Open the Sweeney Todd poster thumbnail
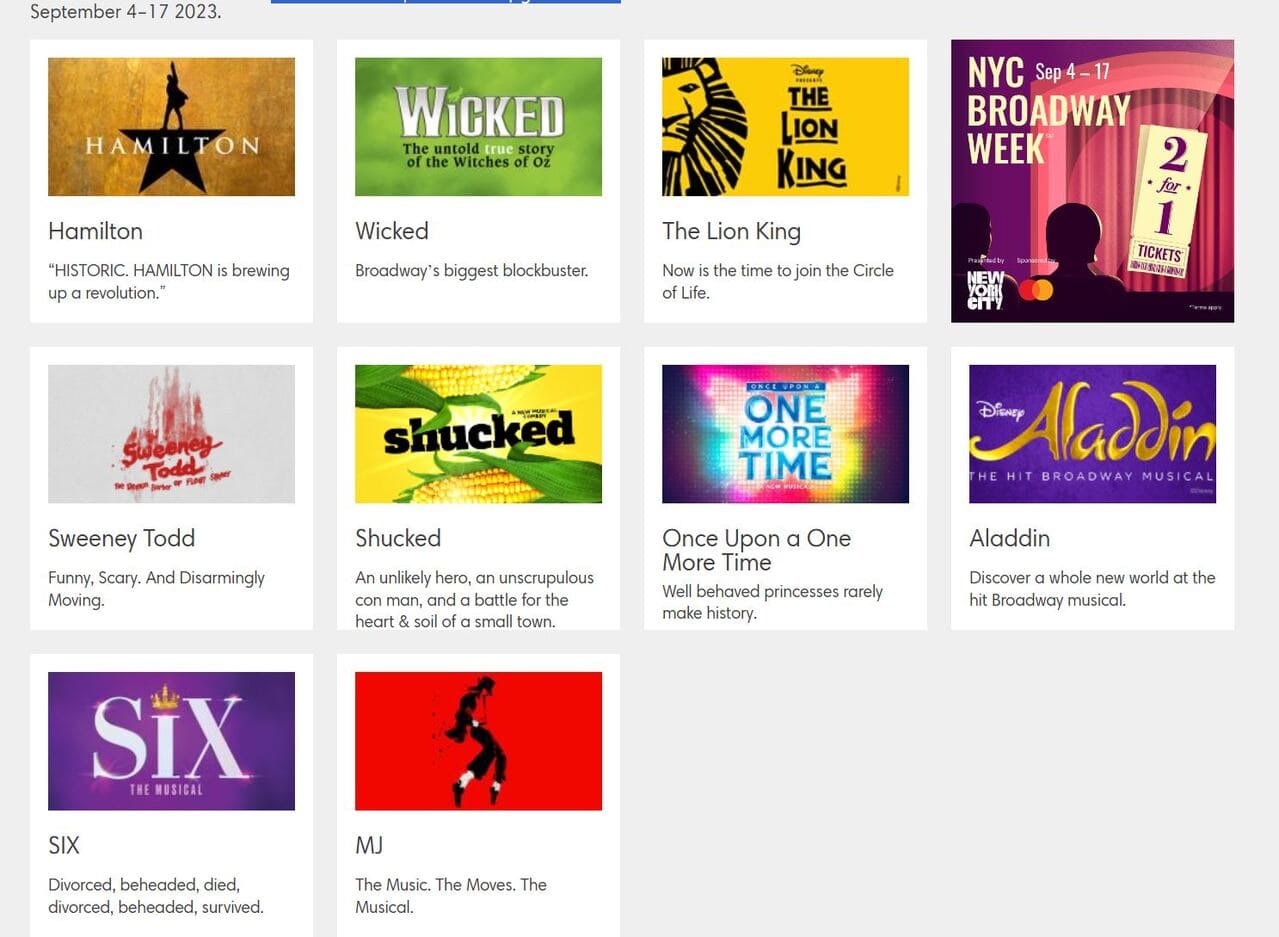1279x937 pixels. (x=171, y=434)
